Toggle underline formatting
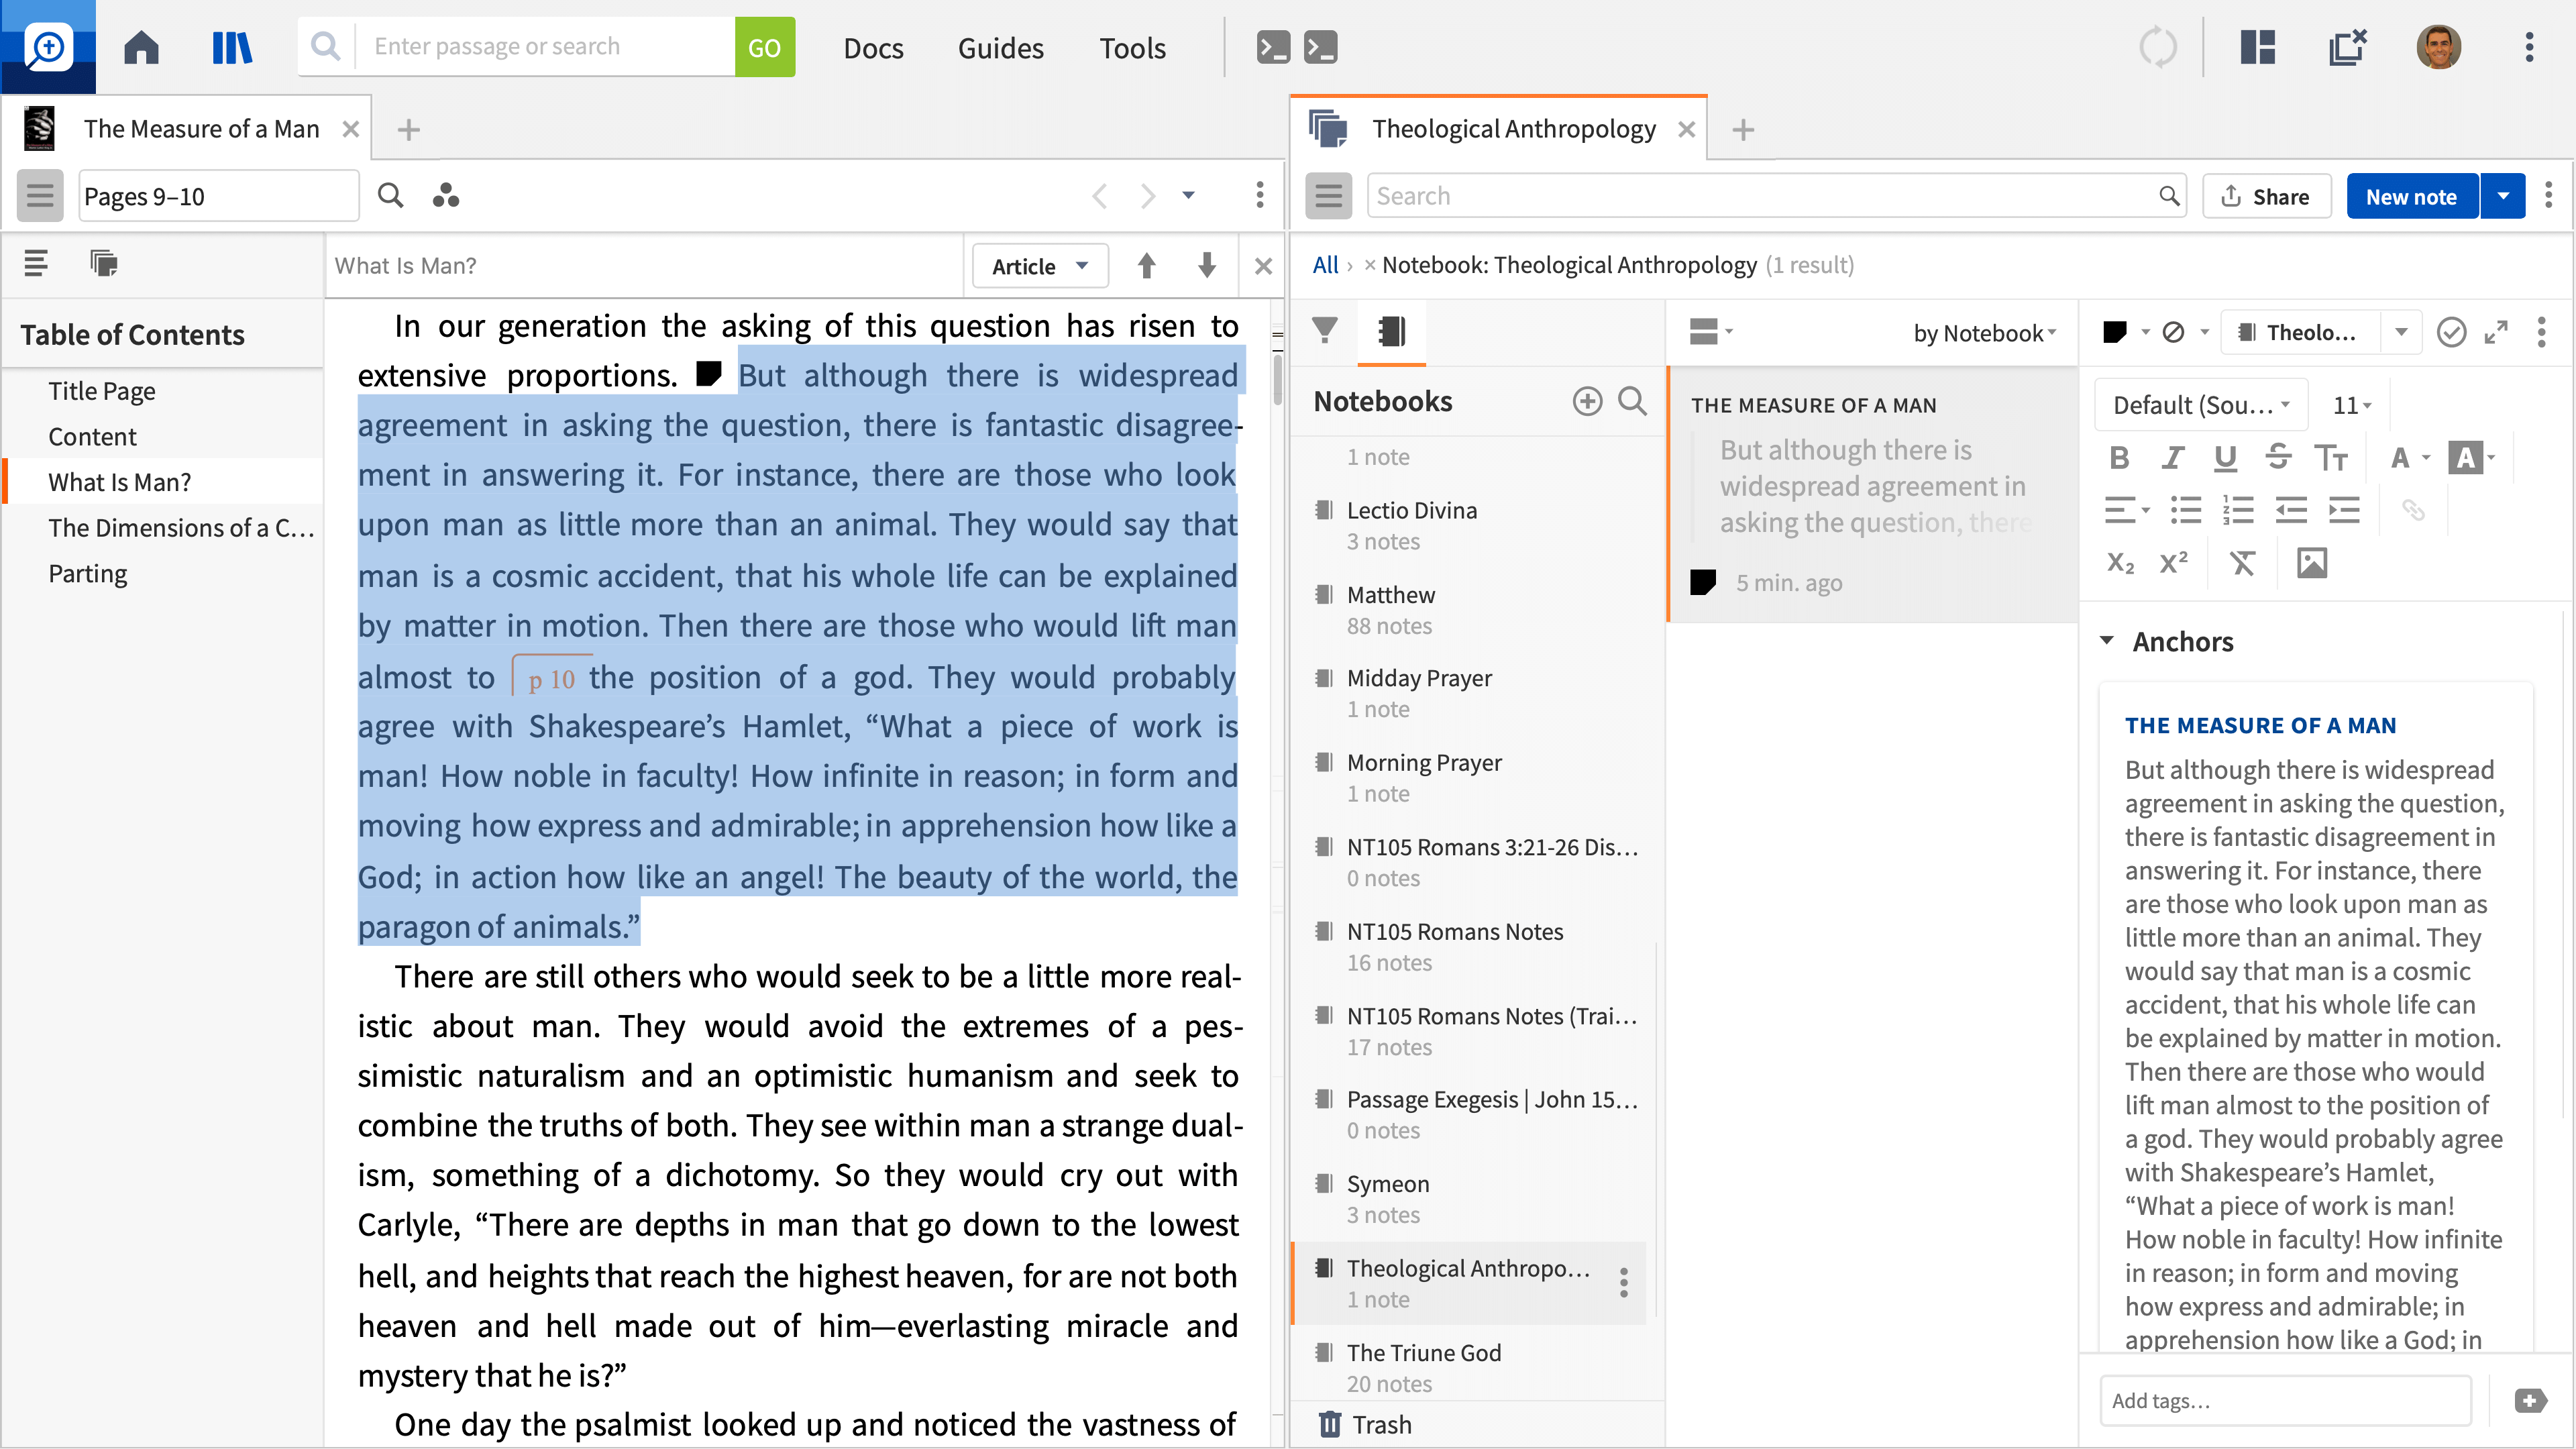Viewport: 2576px width, 1449px height. pyautogui.click(x=2225, y=458)
